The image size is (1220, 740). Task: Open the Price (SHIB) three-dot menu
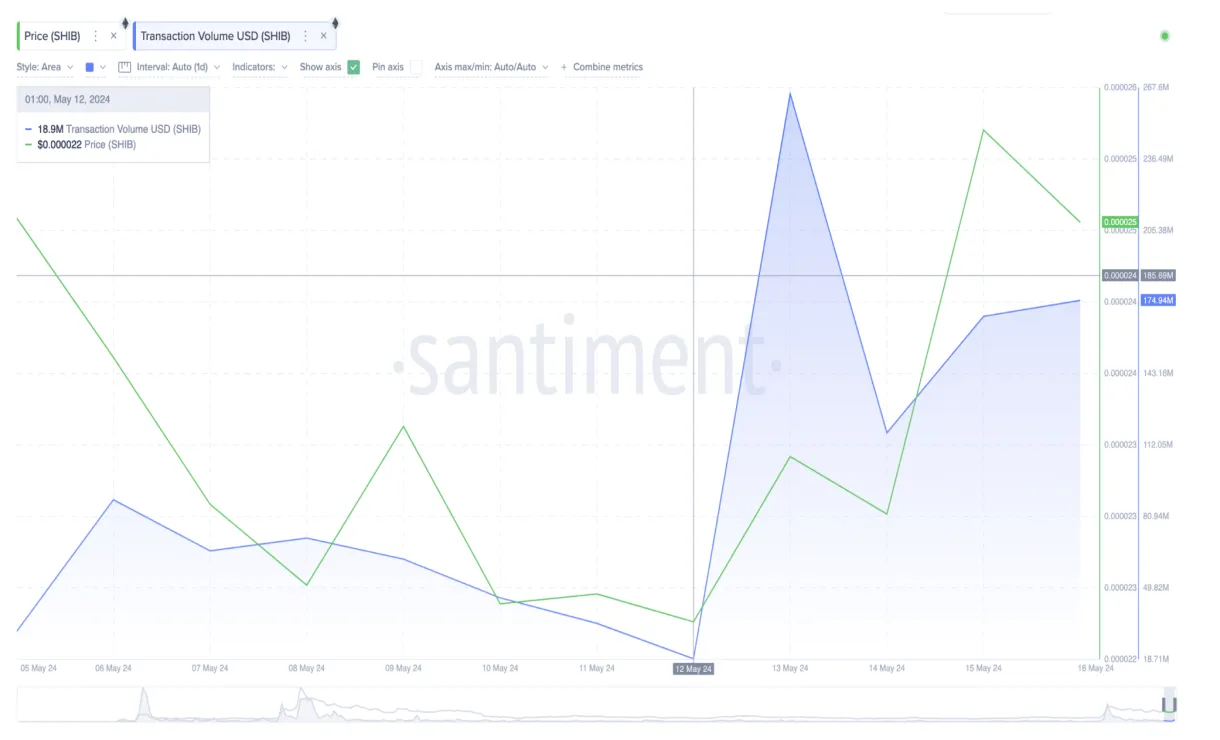click(95, 36)
